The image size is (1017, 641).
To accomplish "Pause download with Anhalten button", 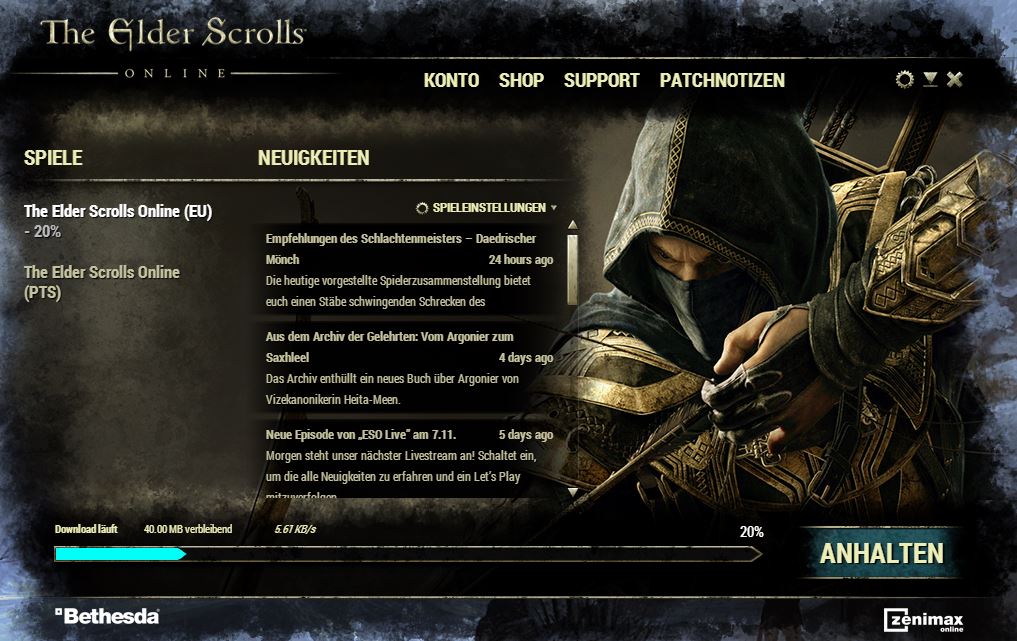I will pos(881,553).
